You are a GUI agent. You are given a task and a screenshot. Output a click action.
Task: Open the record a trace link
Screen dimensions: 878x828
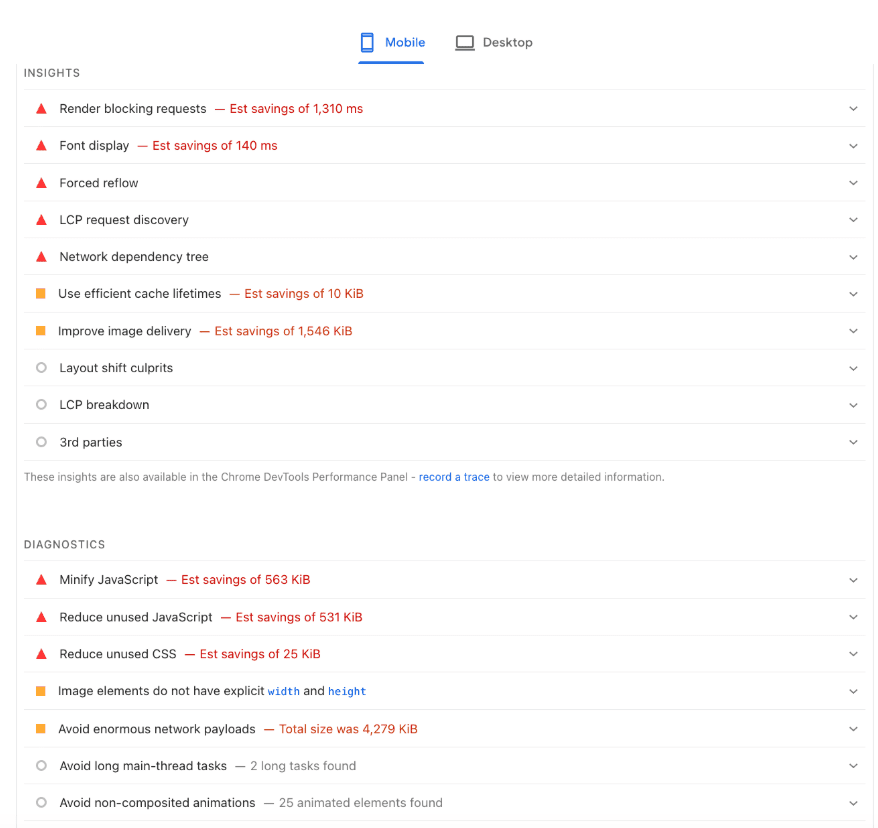[454, 477]
